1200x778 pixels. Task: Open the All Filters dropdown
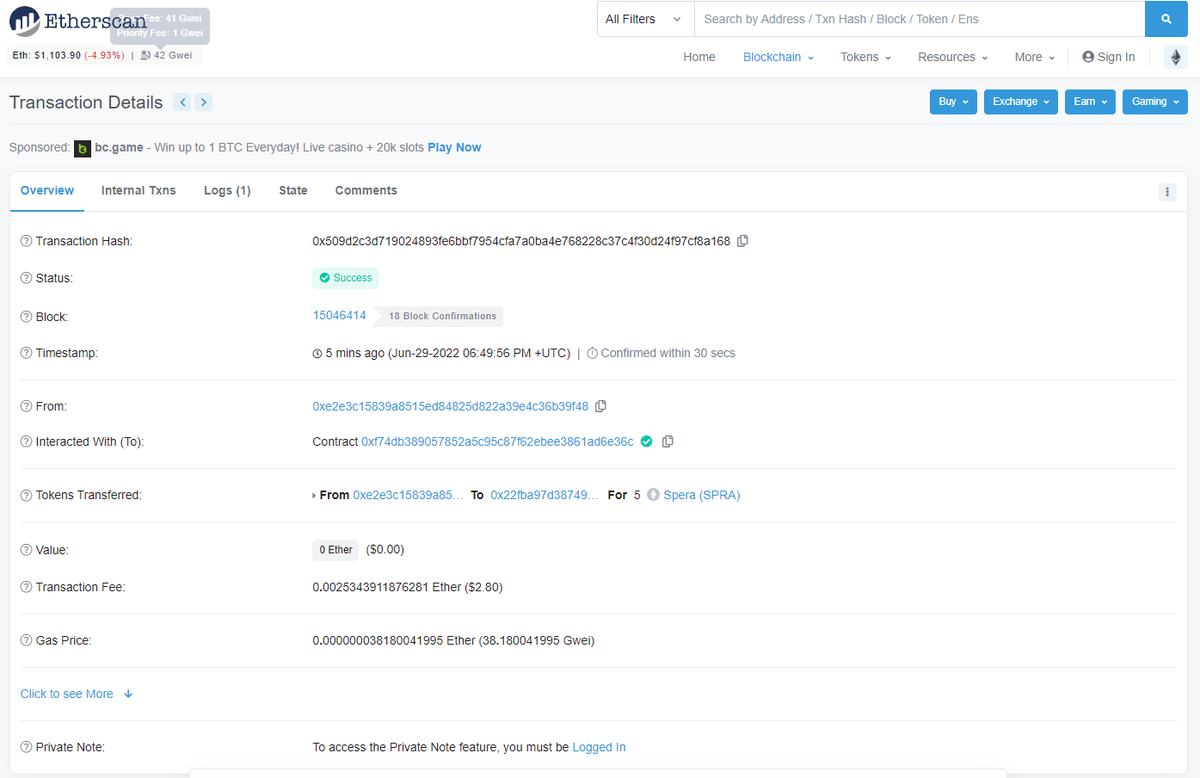click(645, 19)
